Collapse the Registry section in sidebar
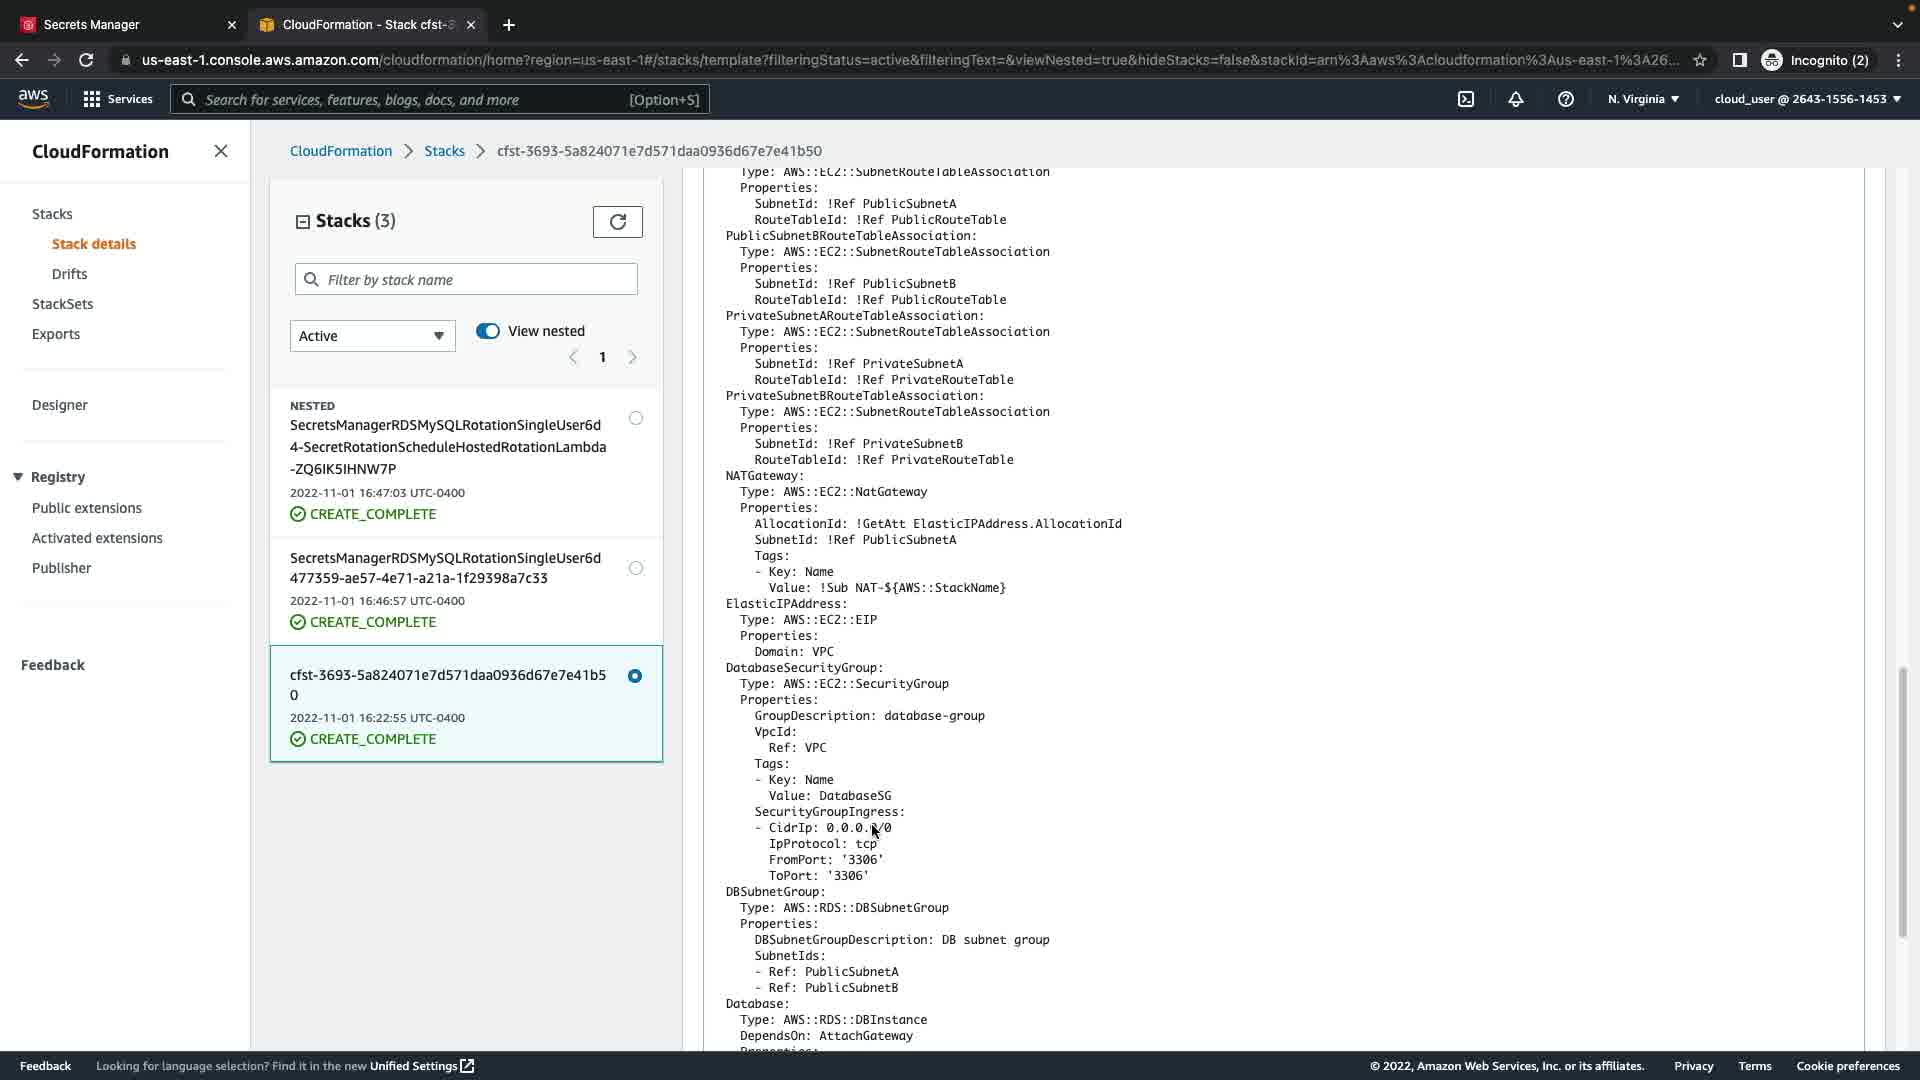Viewport: 1920px width, 1080px height. pyautogui.click(x=18, y=477)
